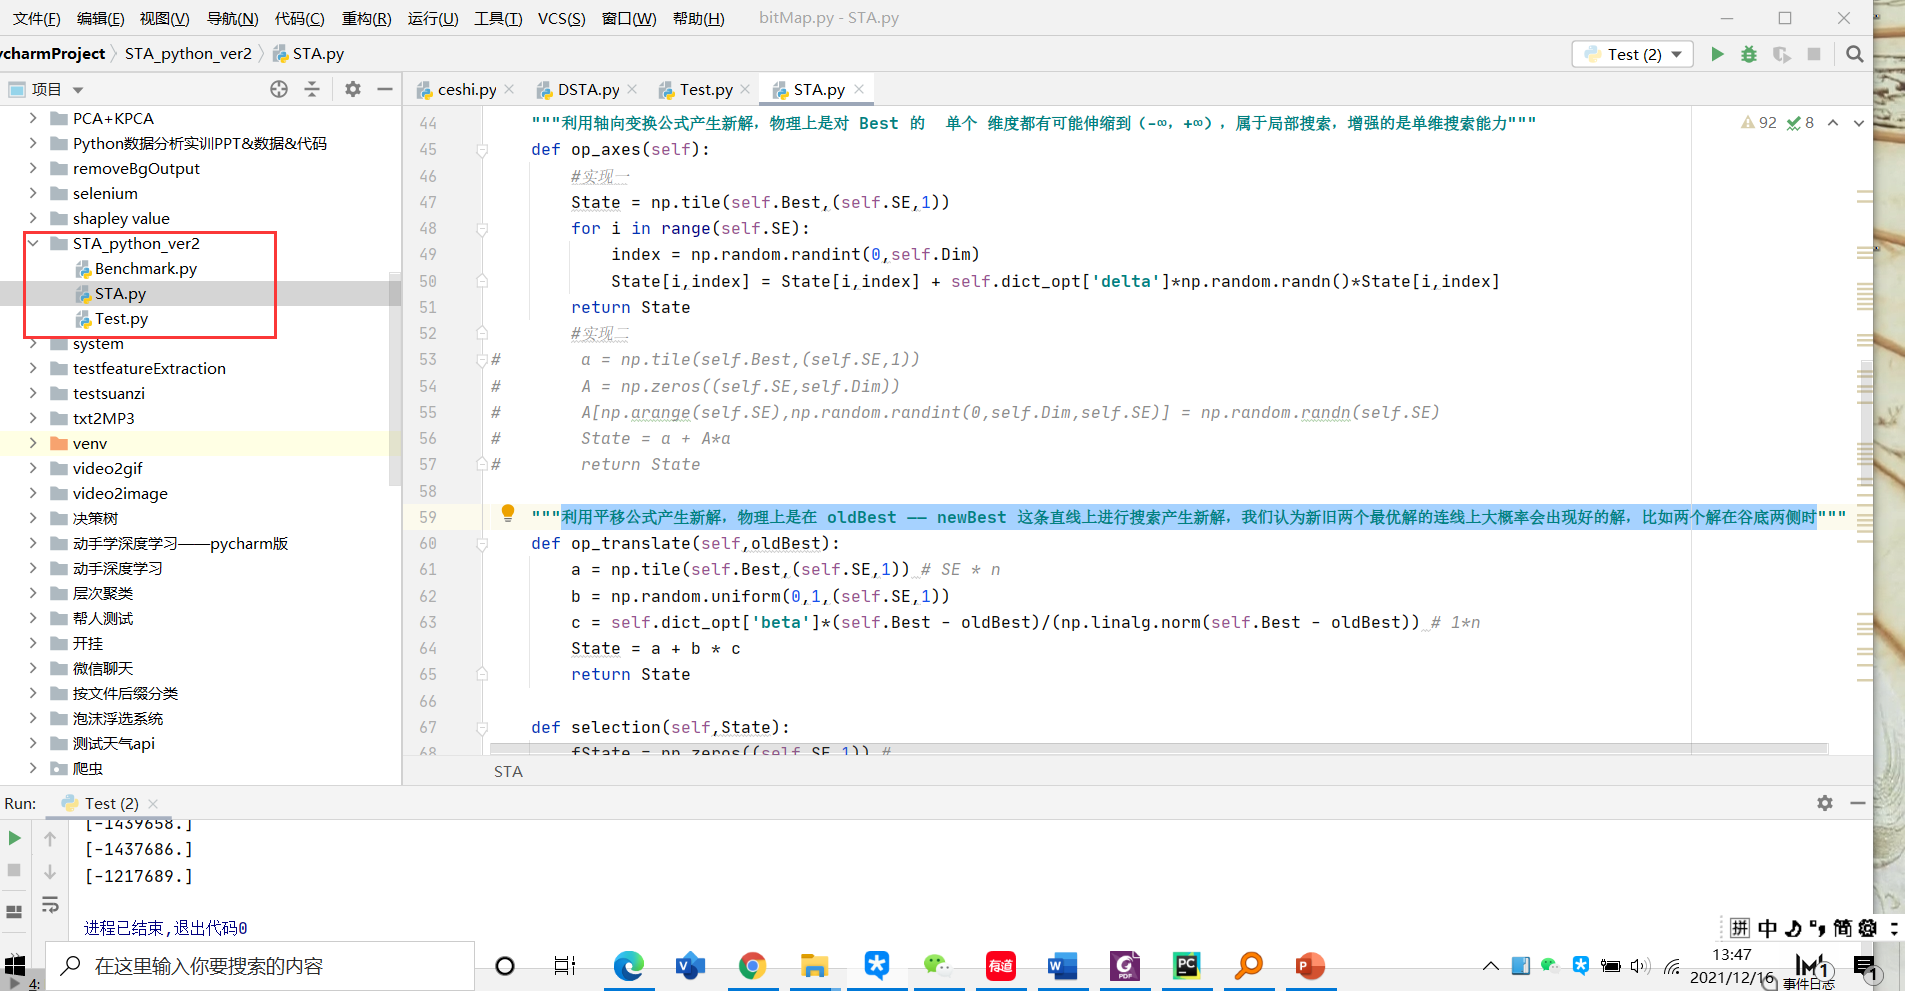1905x991 pixels.
Task: Hide the Run tool window
Action: 1858,803
